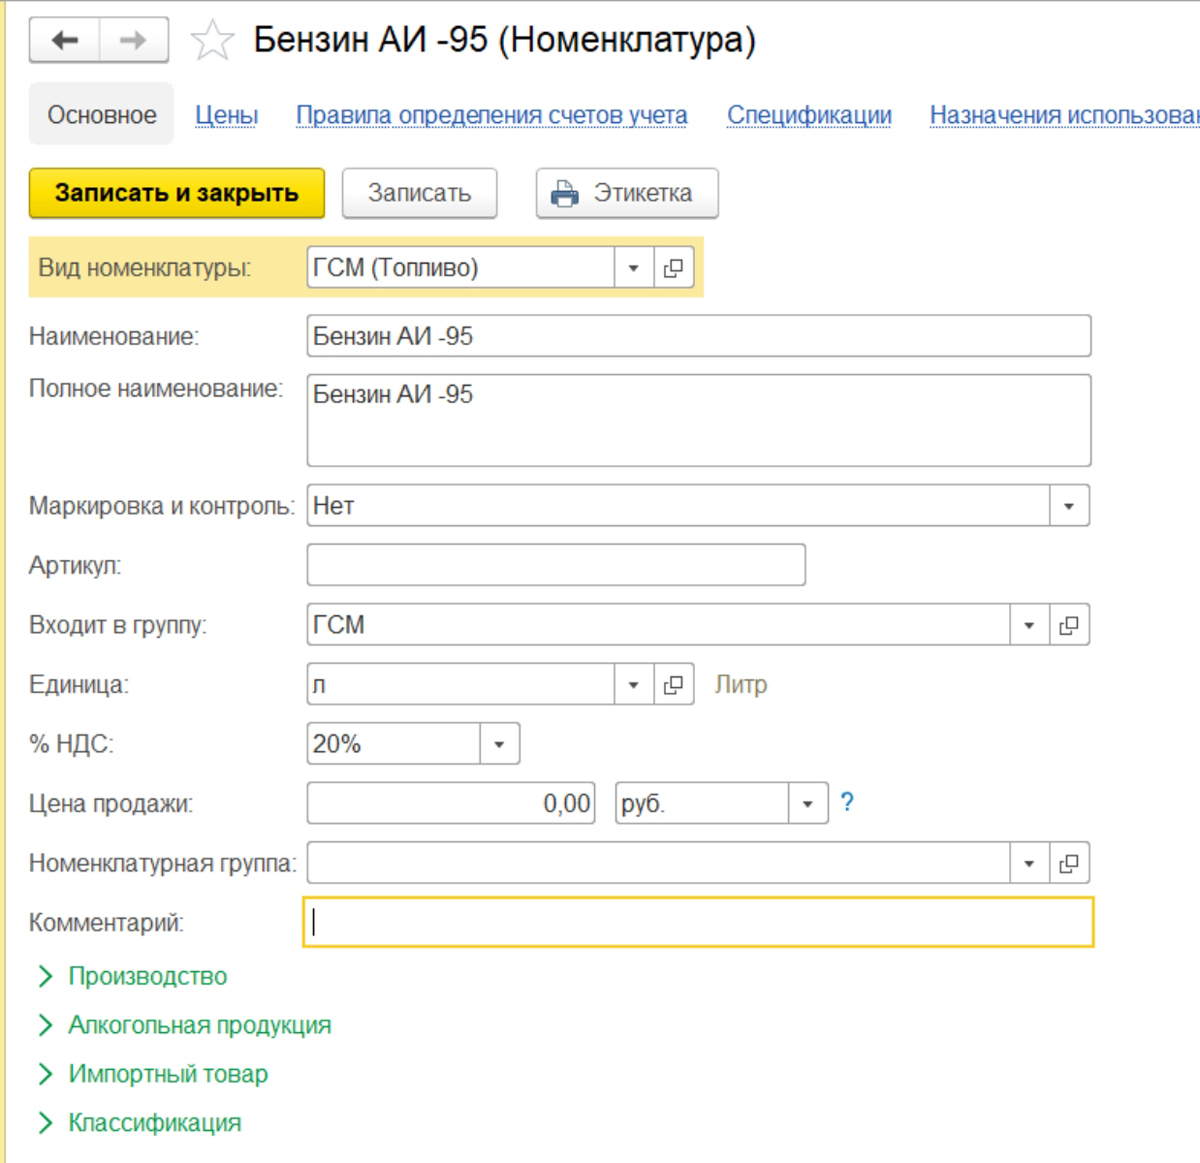Click the back navigation arrow

65,40
